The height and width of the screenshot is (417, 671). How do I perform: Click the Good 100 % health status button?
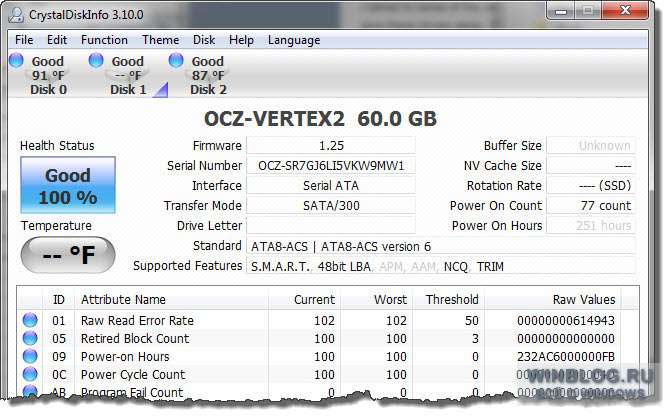point(68,185)
